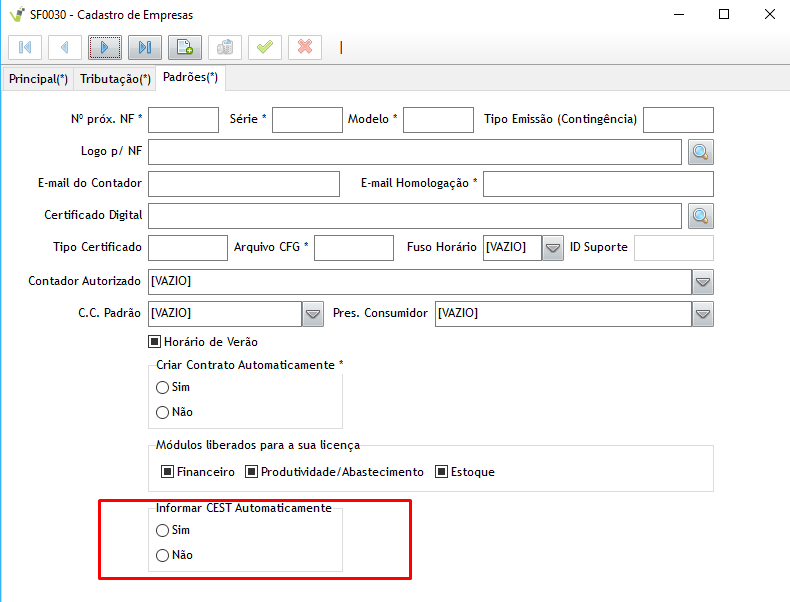Jump to the last record
This screenshot has height=602, width=790.
click(x=145, y=47)
